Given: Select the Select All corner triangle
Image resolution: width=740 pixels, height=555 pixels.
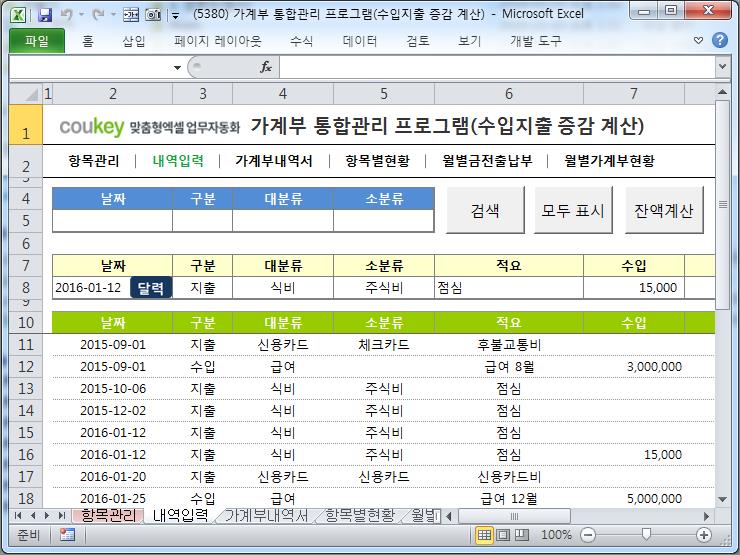Looking at the screenshot, I should 26,93.
